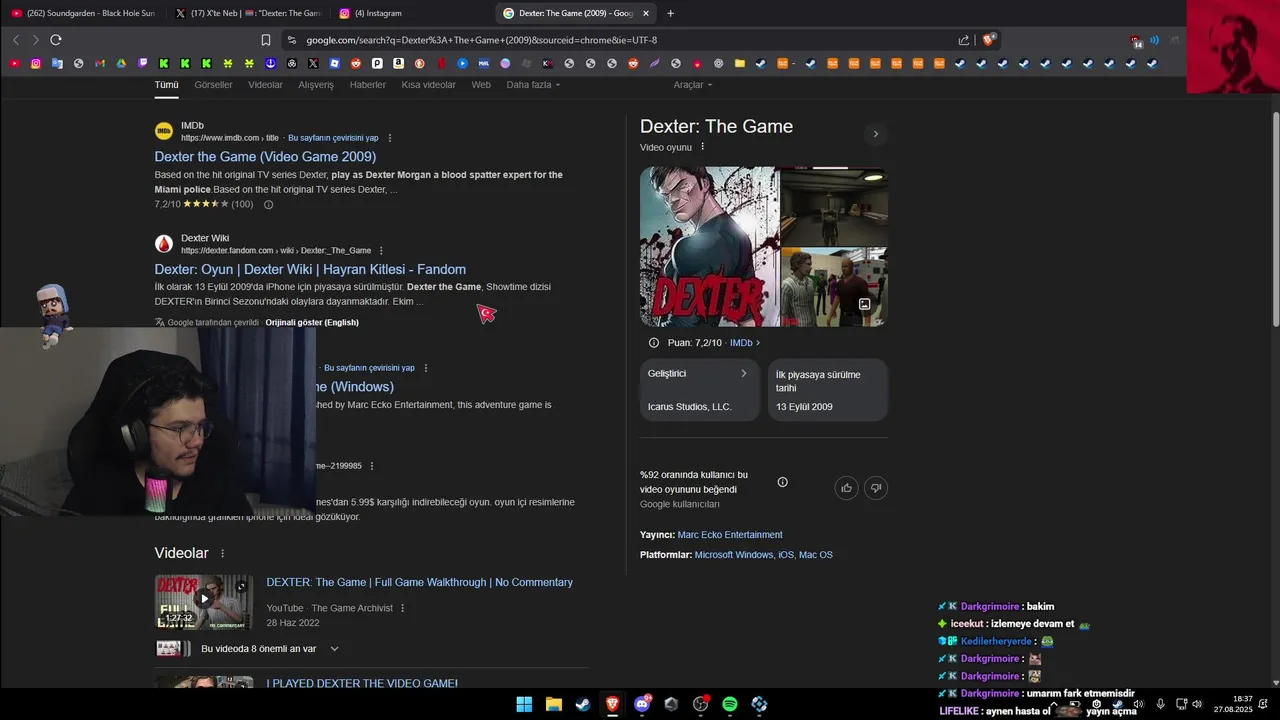Switch to Soundgarden Black Hole Sun browser tab

[83, 13]
